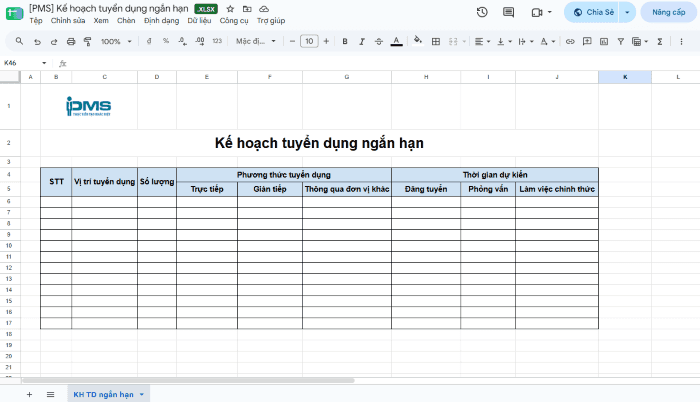Redo the last action
The image size is (700, 402).
(54, 42)
